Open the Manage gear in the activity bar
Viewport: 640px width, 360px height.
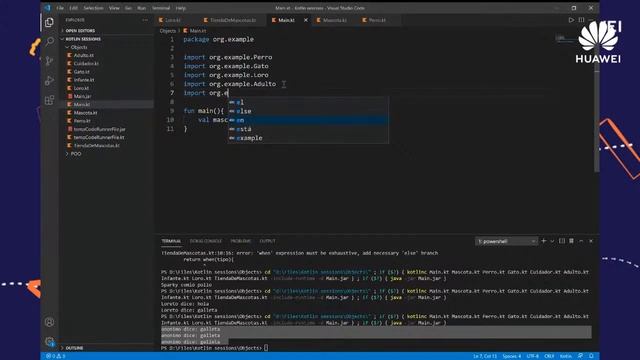point(49,341)
